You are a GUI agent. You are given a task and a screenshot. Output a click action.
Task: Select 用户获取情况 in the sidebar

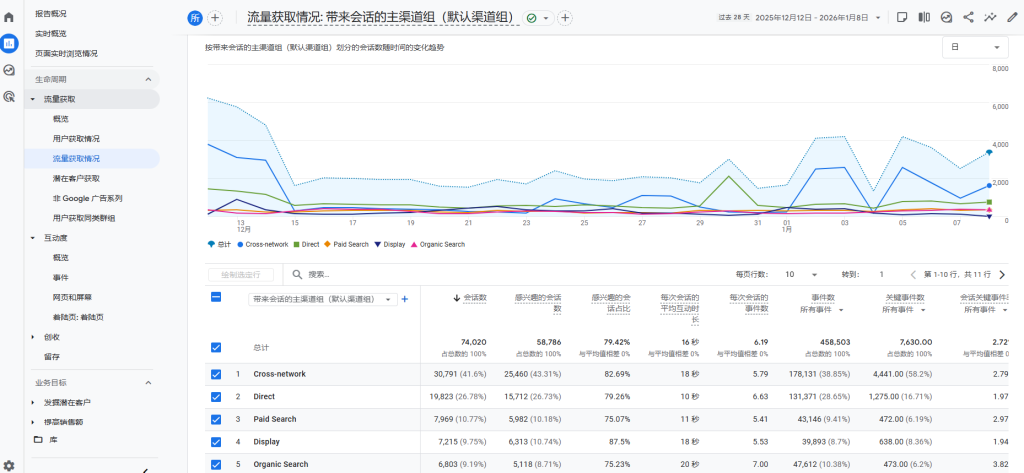(x=76, y=138)
